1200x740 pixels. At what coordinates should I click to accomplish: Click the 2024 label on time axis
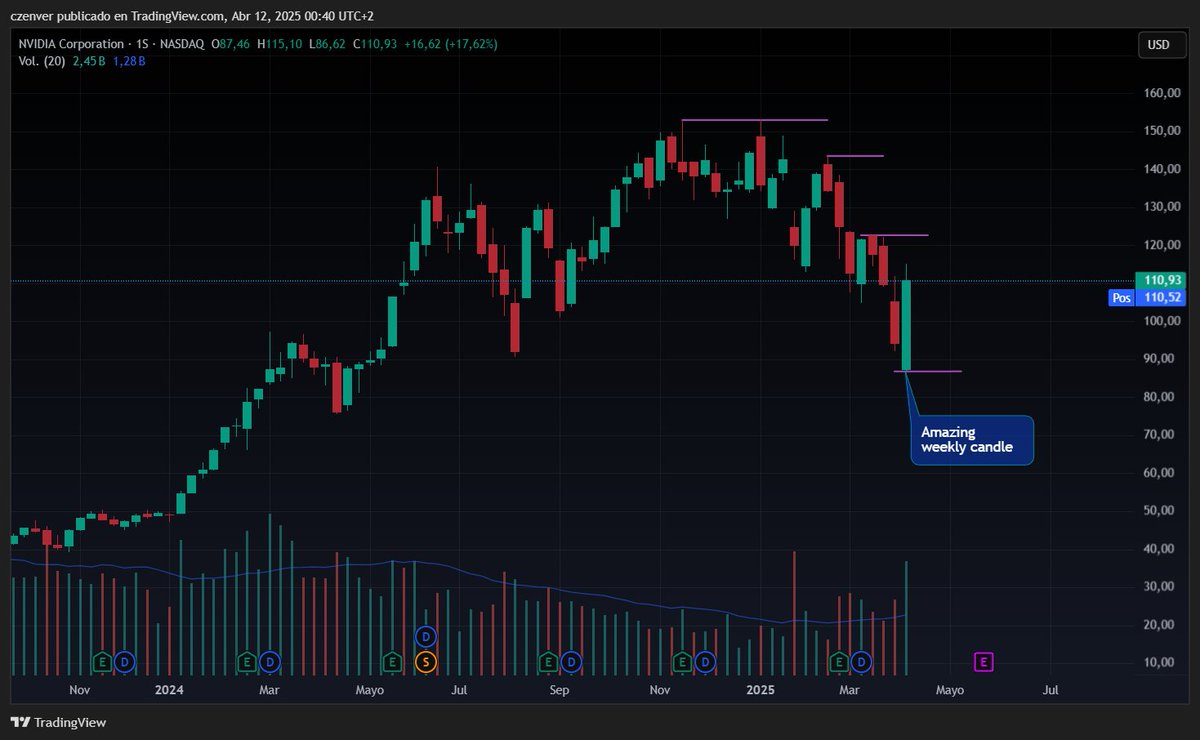[x=169, y=690]
